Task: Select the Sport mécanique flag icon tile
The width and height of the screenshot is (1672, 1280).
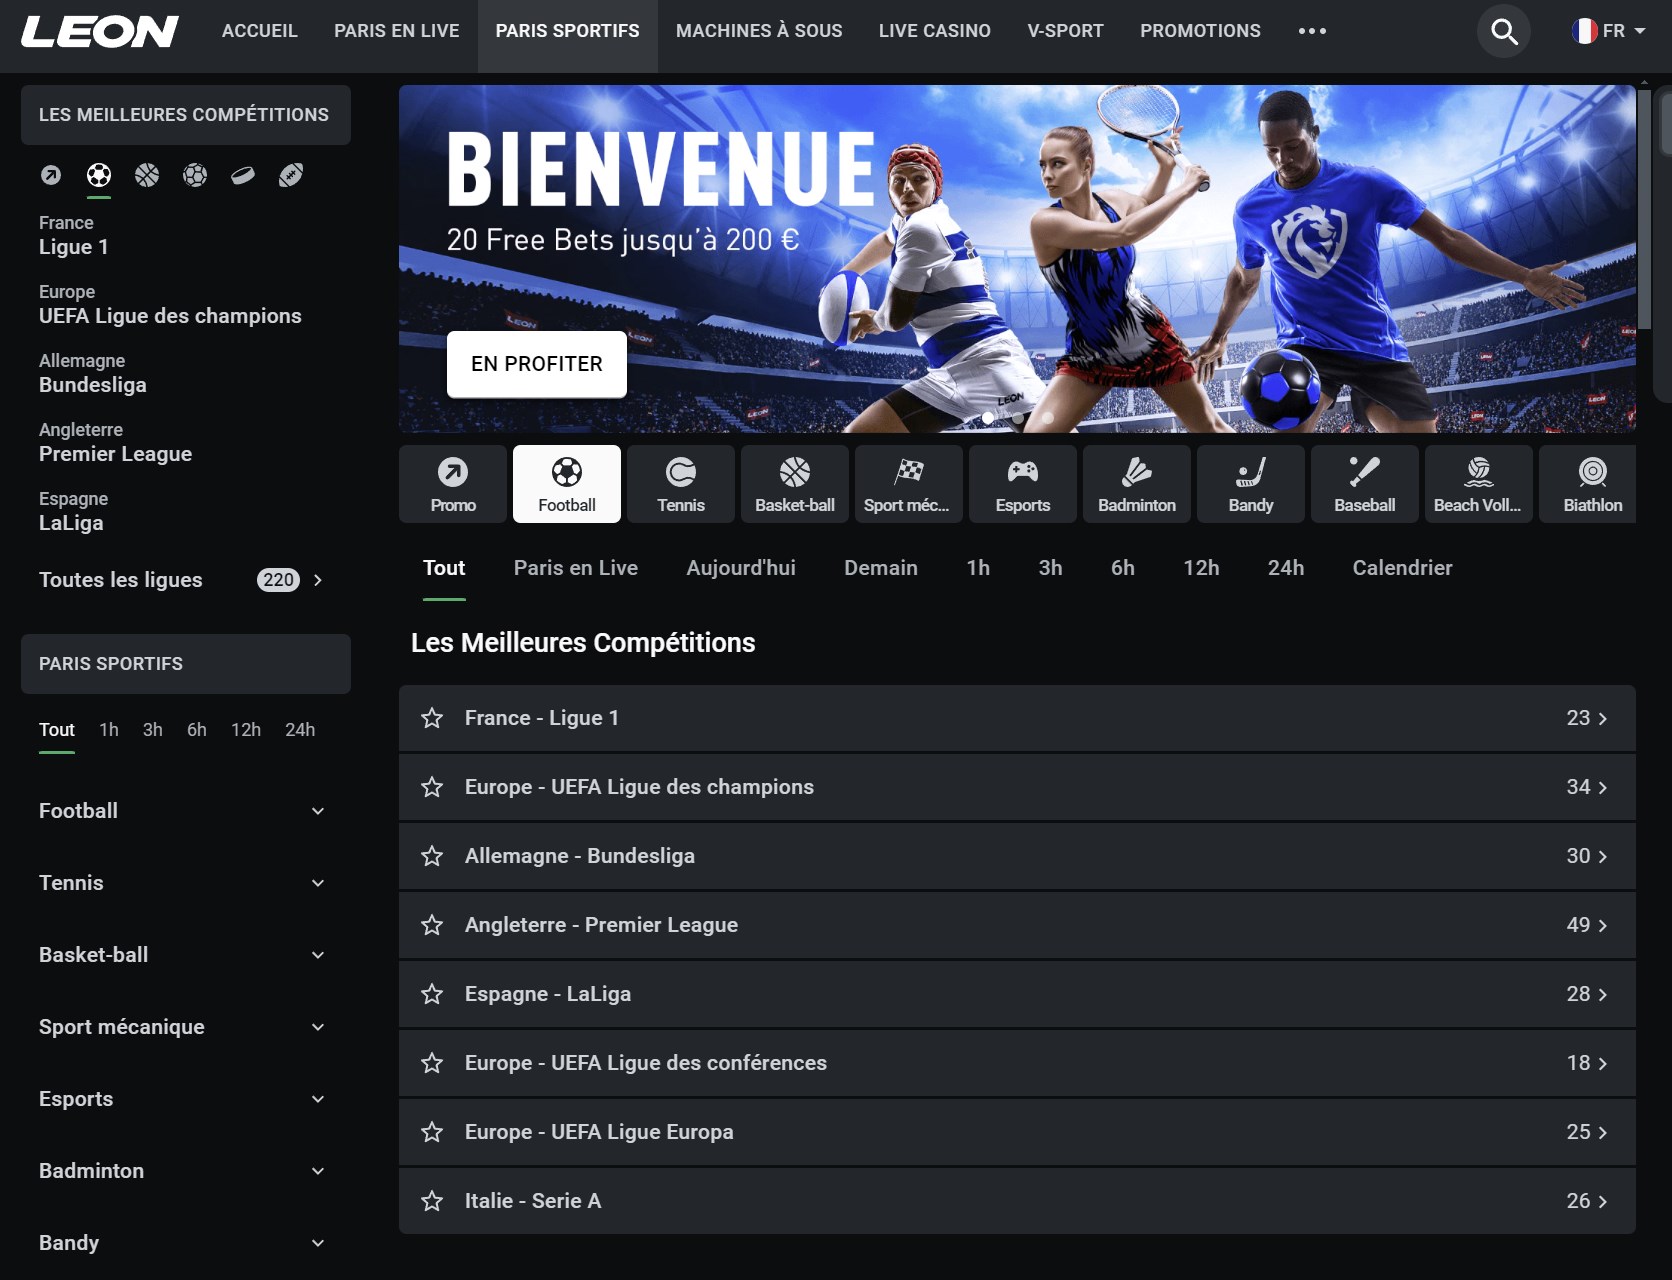Action: click(x=907, y=484)
